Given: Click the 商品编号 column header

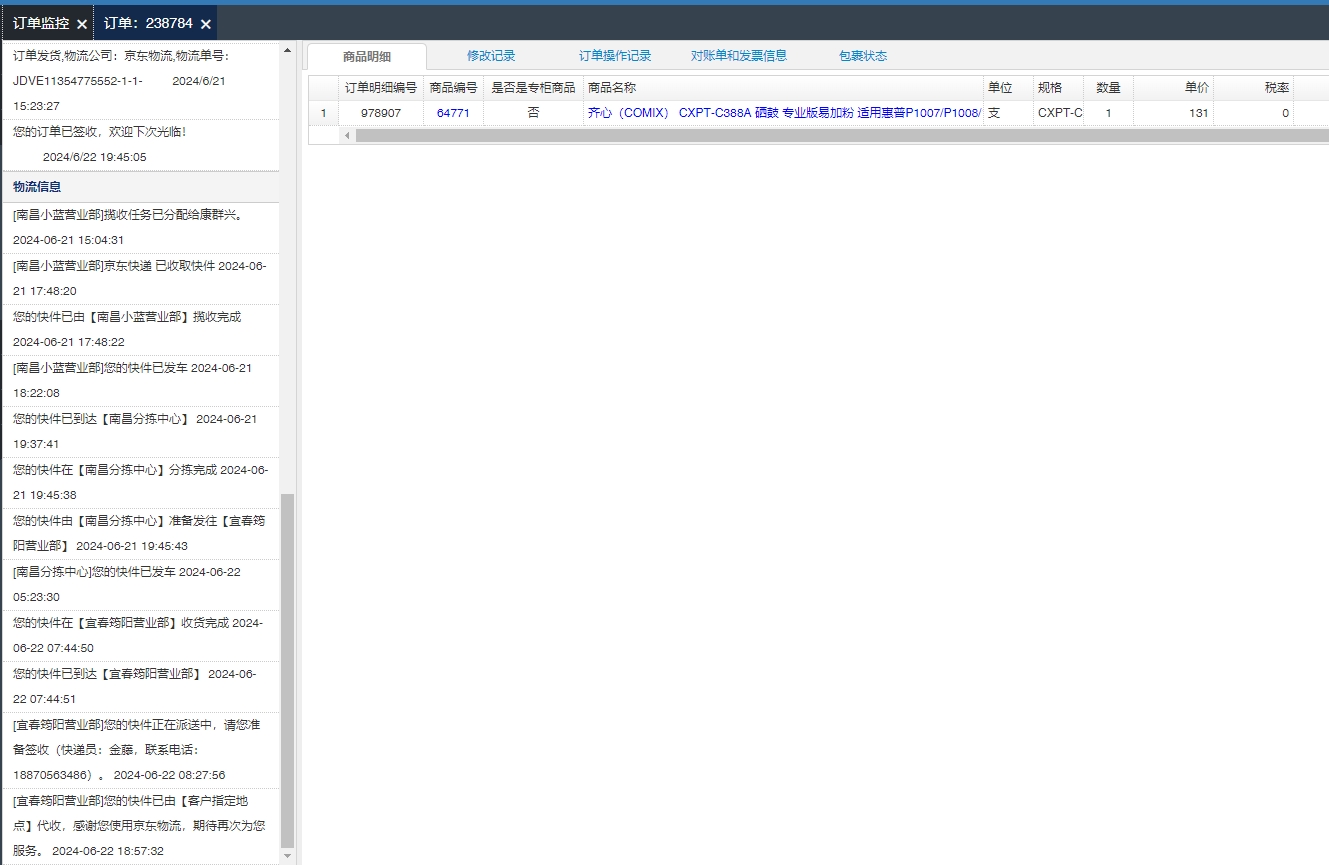Looking at the screenshot, I should pos(453,88).
